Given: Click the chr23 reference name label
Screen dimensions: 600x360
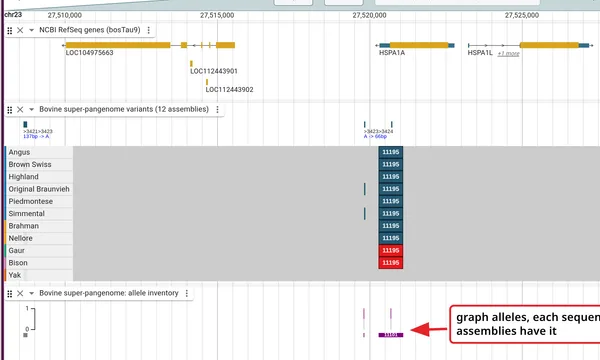Looking at the screenshot, I should pos(13,15).
